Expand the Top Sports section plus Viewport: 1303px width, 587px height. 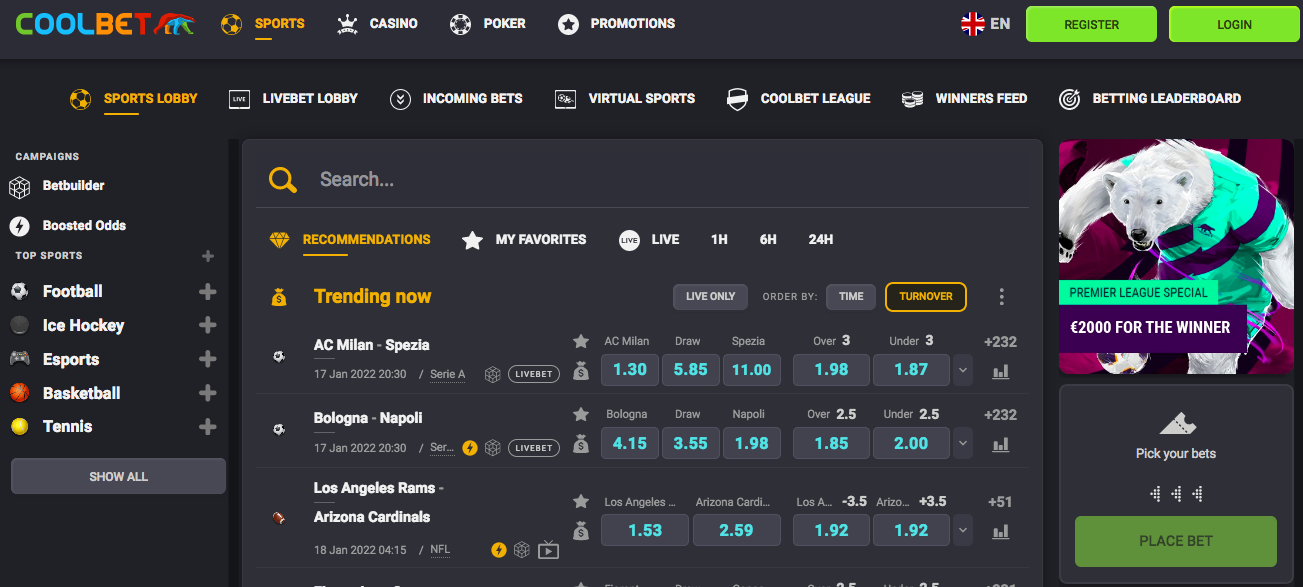tap(208, 256)
